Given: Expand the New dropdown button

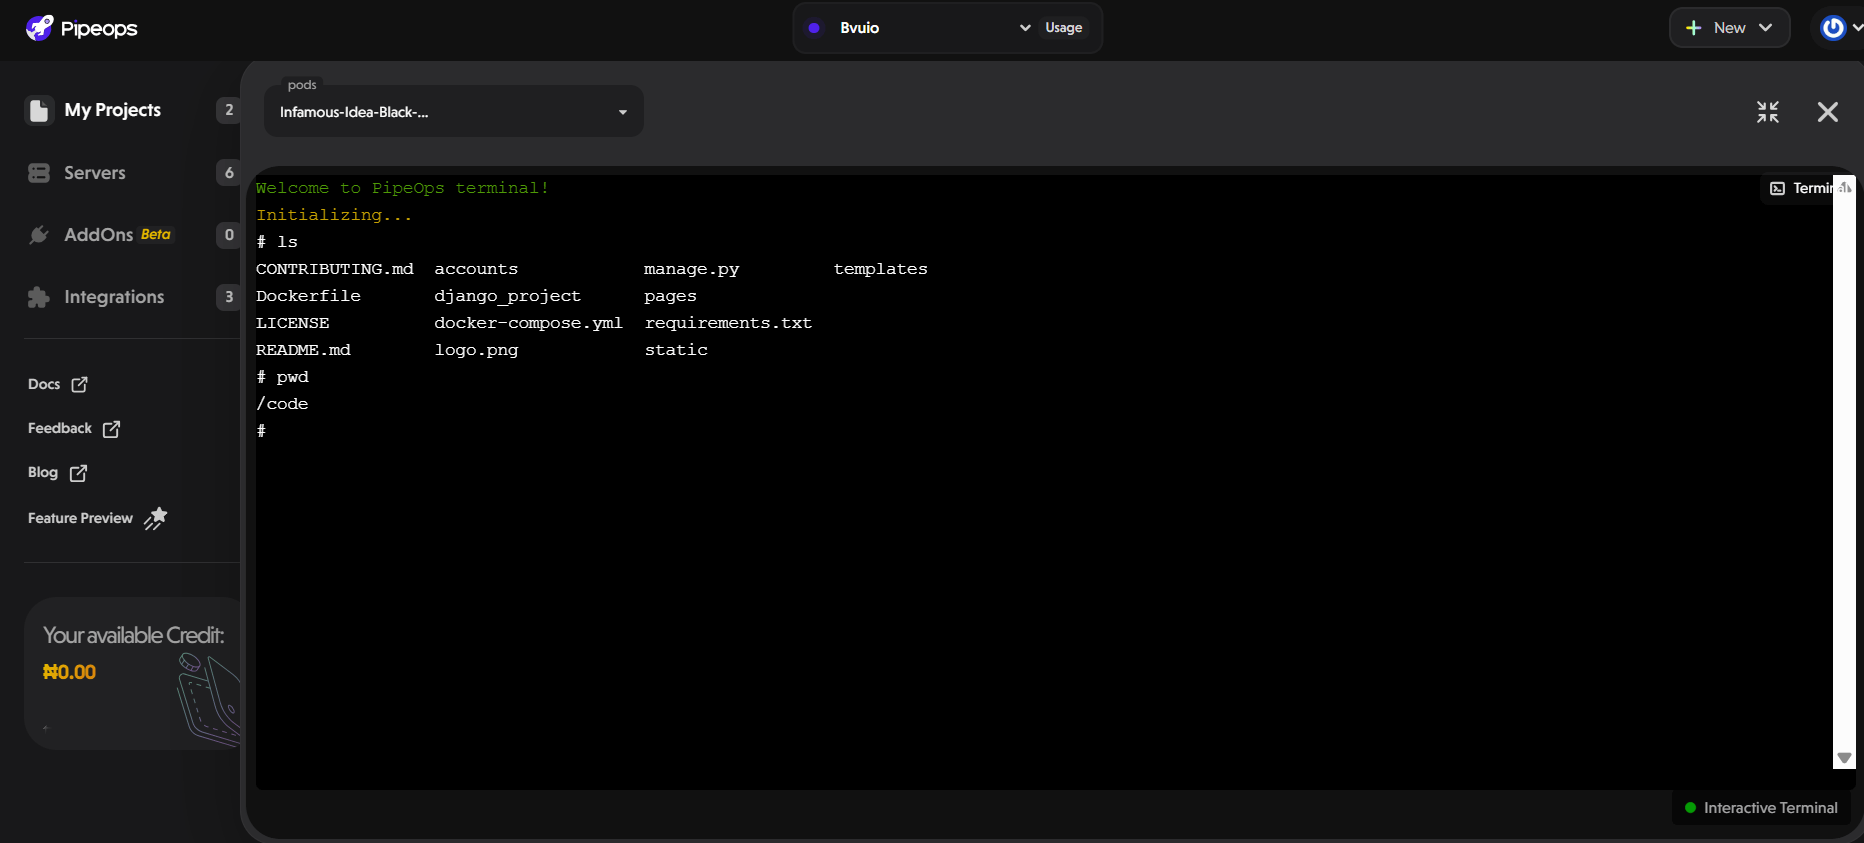Looking at the screenshot, I should tap(1729, 28).
